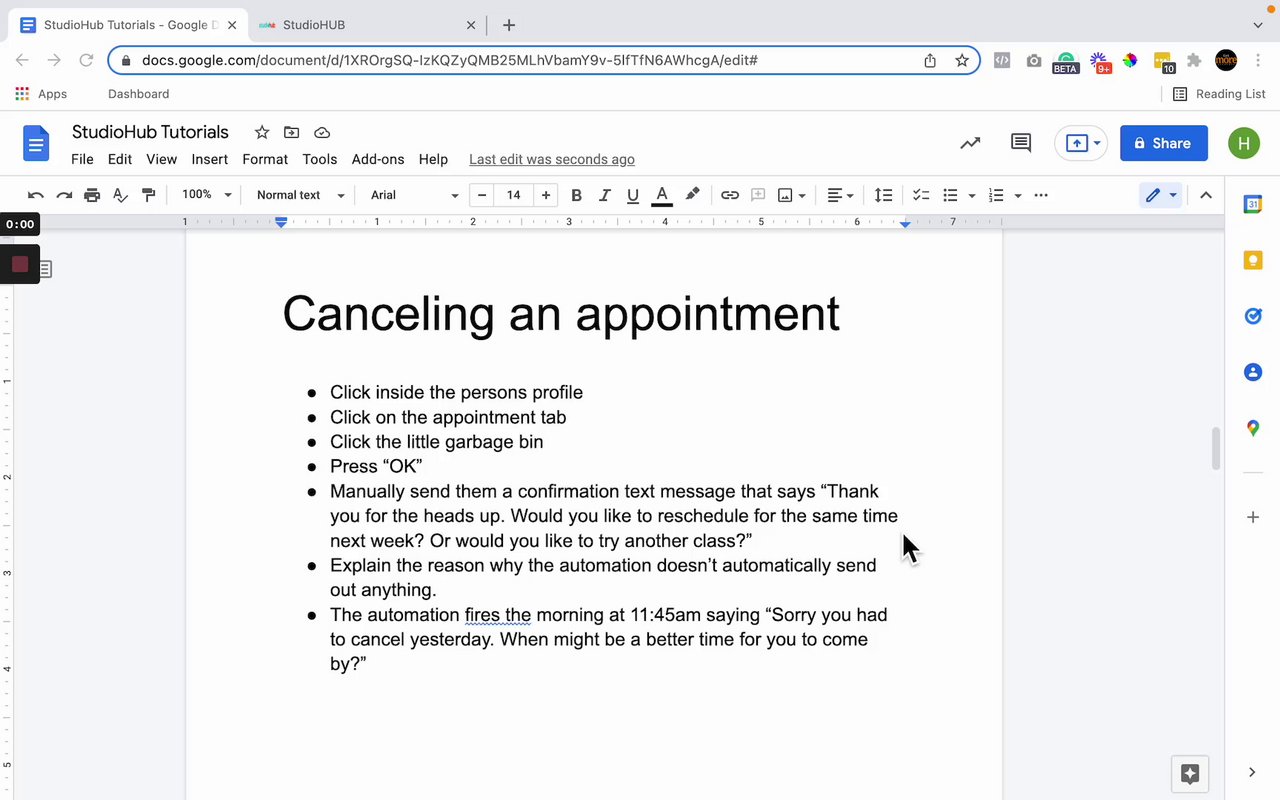Image resolution: width=1280 pixels, height=800 pixels.
Task: Open the Tools menu
Action: (x=320, y=159)
